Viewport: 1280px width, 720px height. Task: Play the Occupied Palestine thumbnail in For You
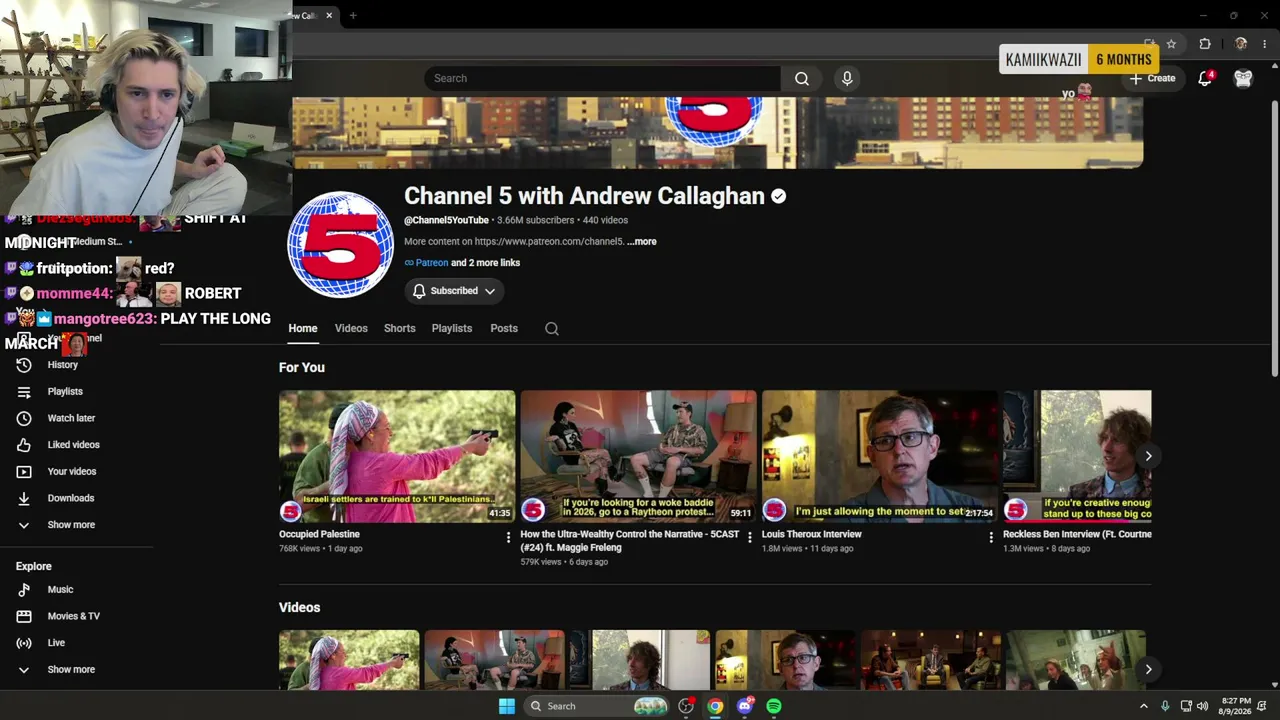coord(397,456)
